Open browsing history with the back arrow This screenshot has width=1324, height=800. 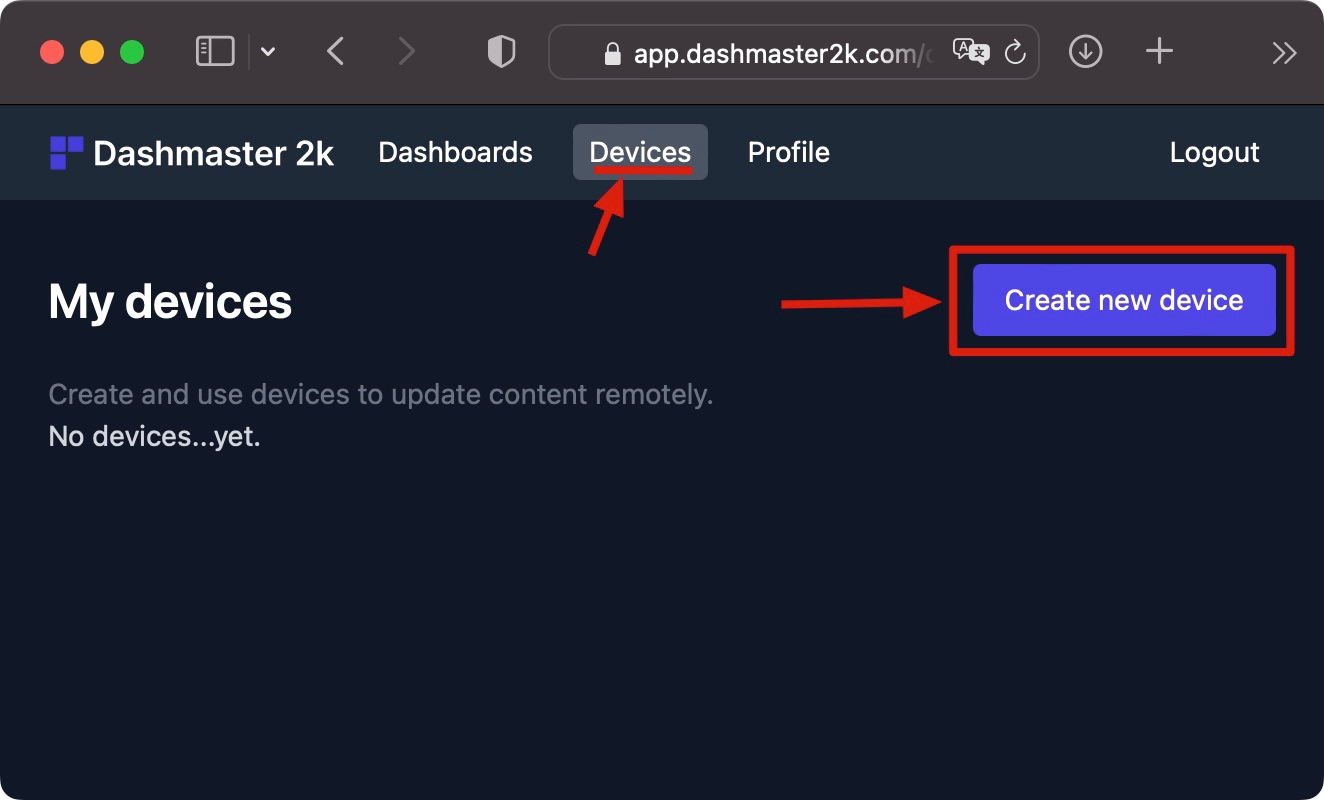pos(335,52)
